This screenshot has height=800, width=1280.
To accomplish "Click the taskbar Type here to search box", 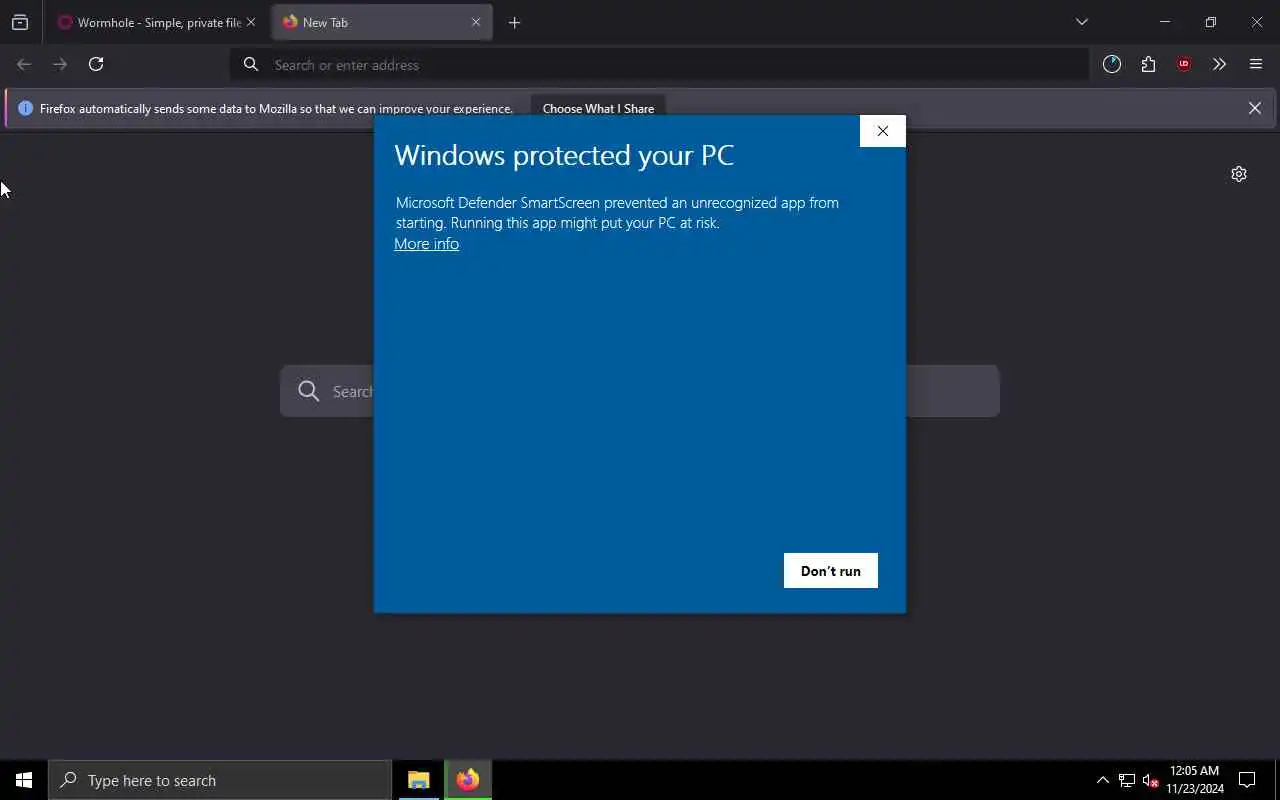I will [220, 780].
